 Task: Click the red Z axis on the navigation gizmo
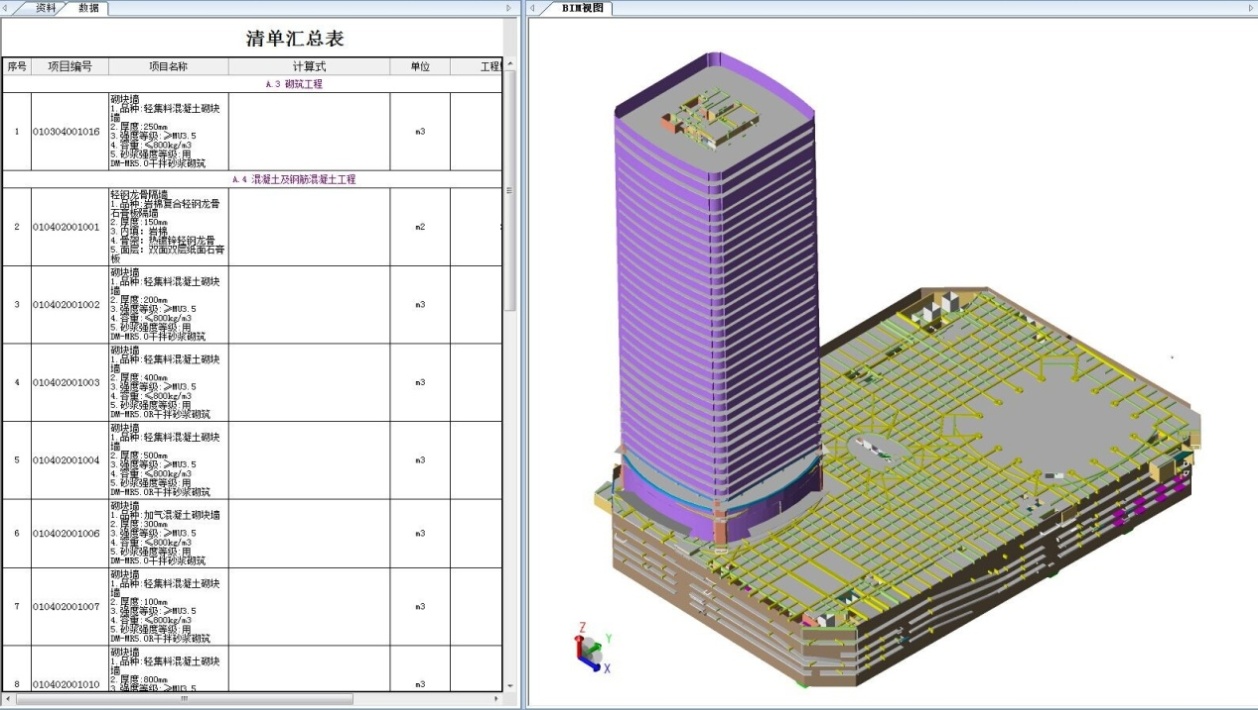[579, 645]
